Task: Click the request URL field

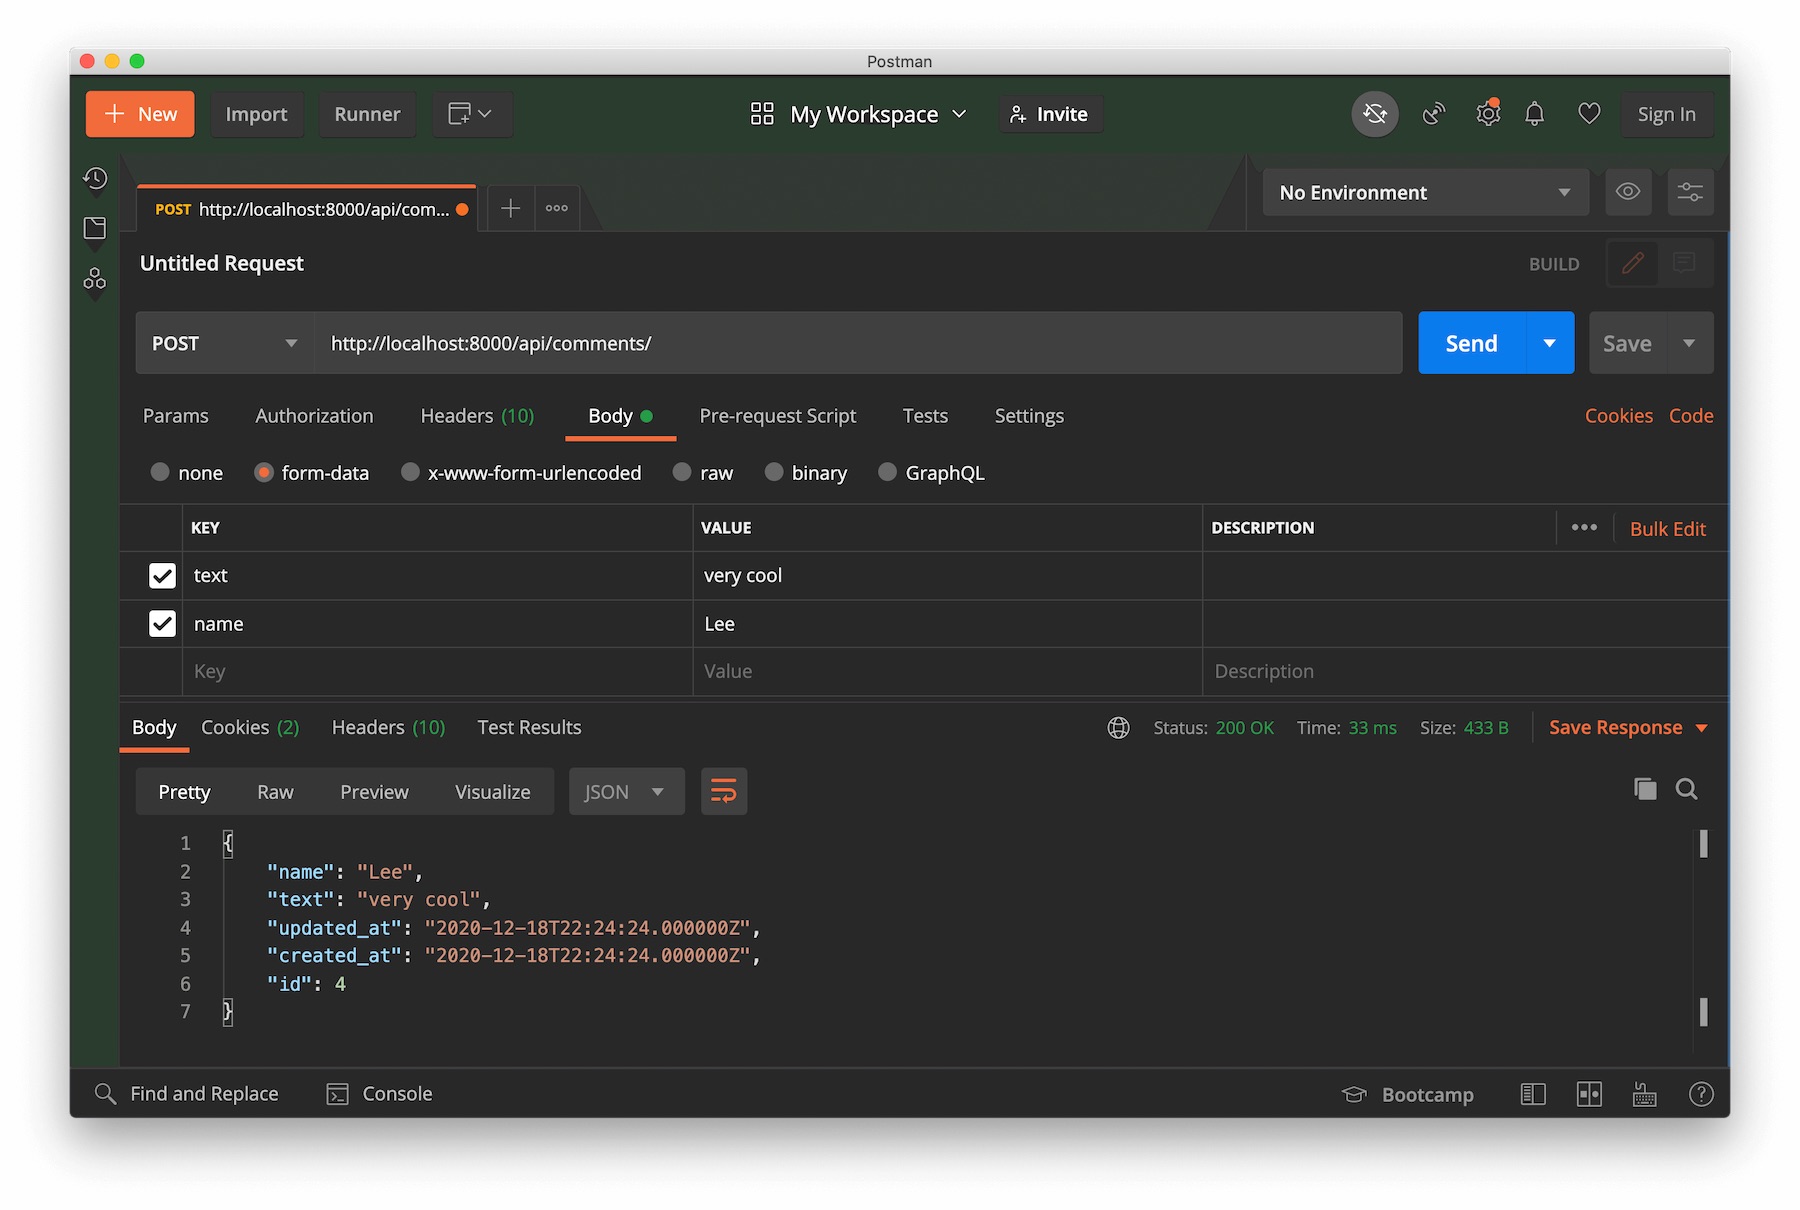Action: tap(858, 343)
